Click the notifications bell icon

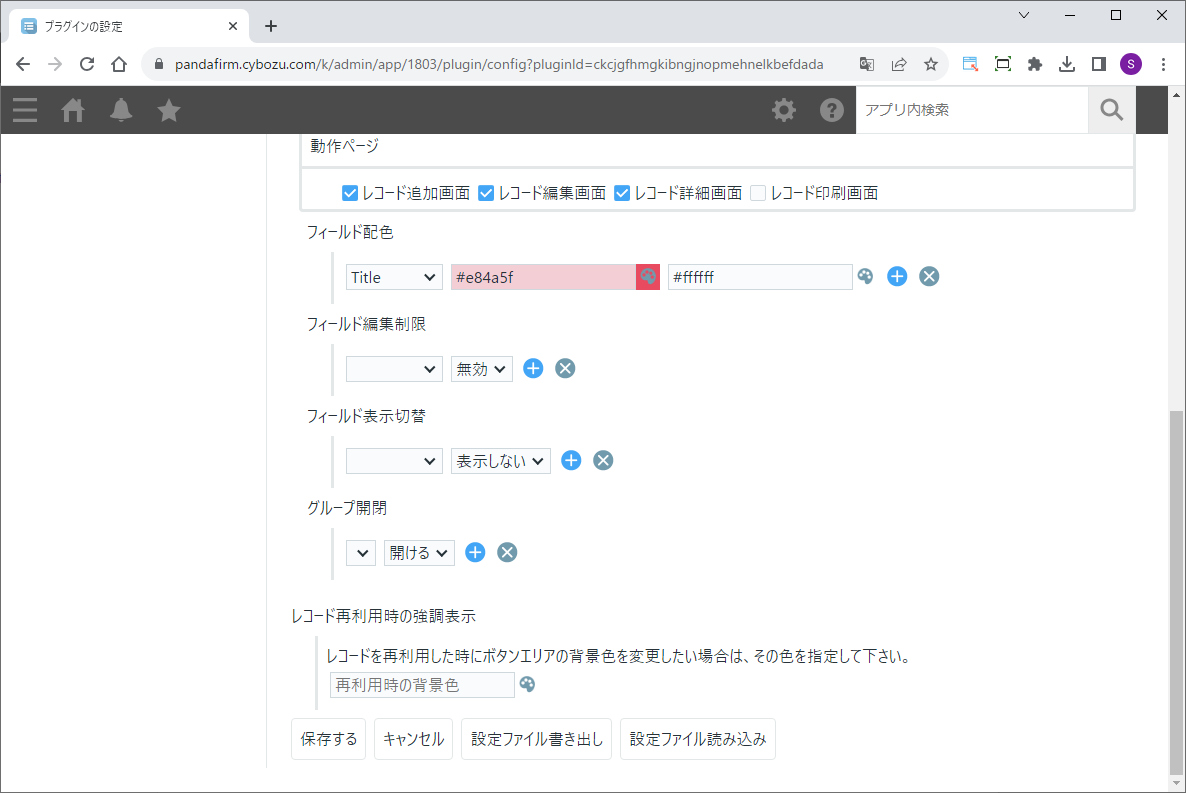[121, 110]
